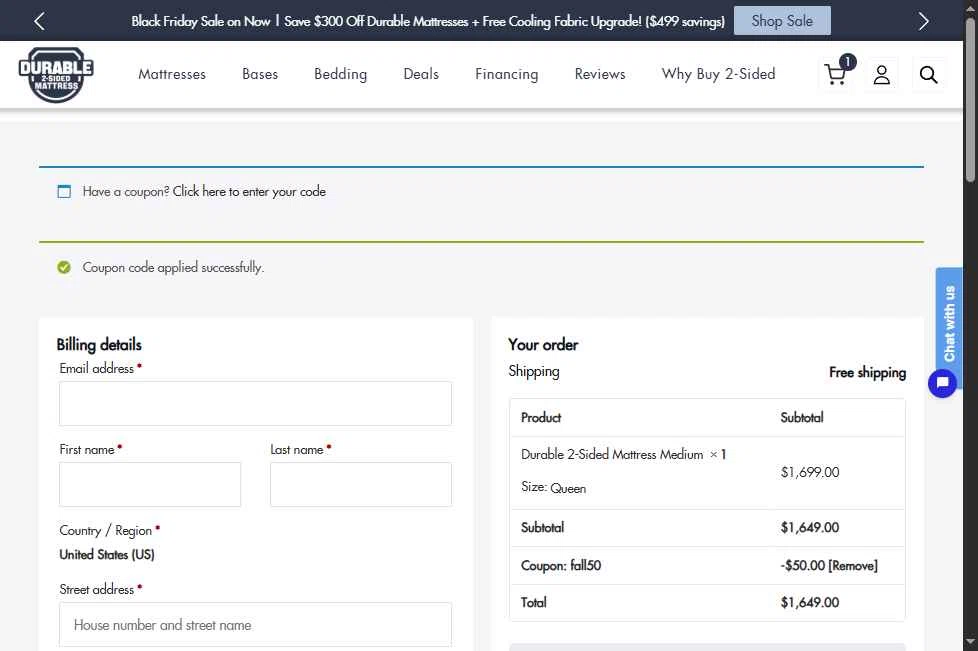Click the Black Friday Sale banner text
The height and width of the screenshot is (651, 978).
pyautogui.click(x=428, y=21)
